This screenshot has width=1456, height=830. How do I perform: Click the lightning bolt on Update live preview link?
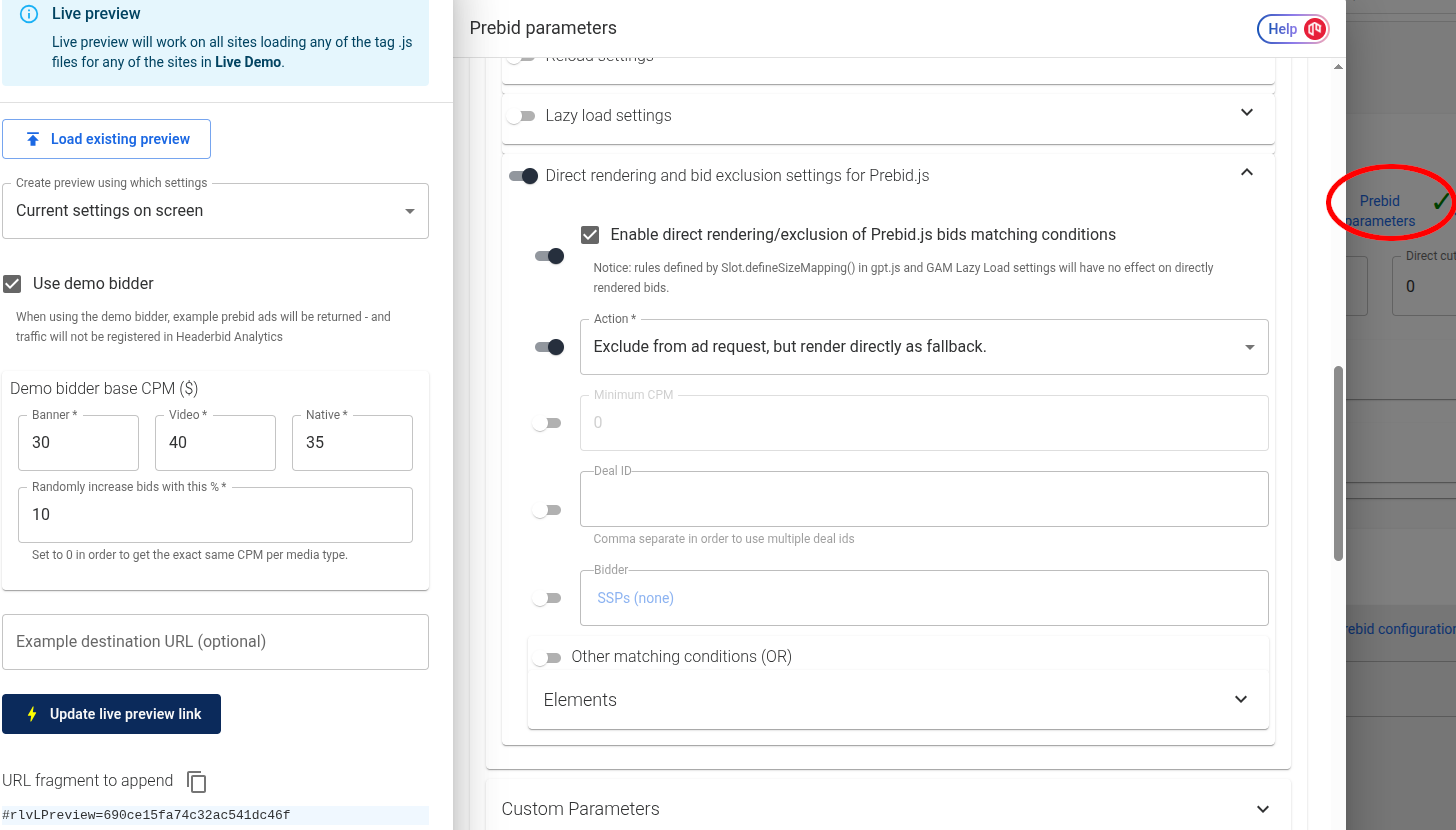(32, 714)
